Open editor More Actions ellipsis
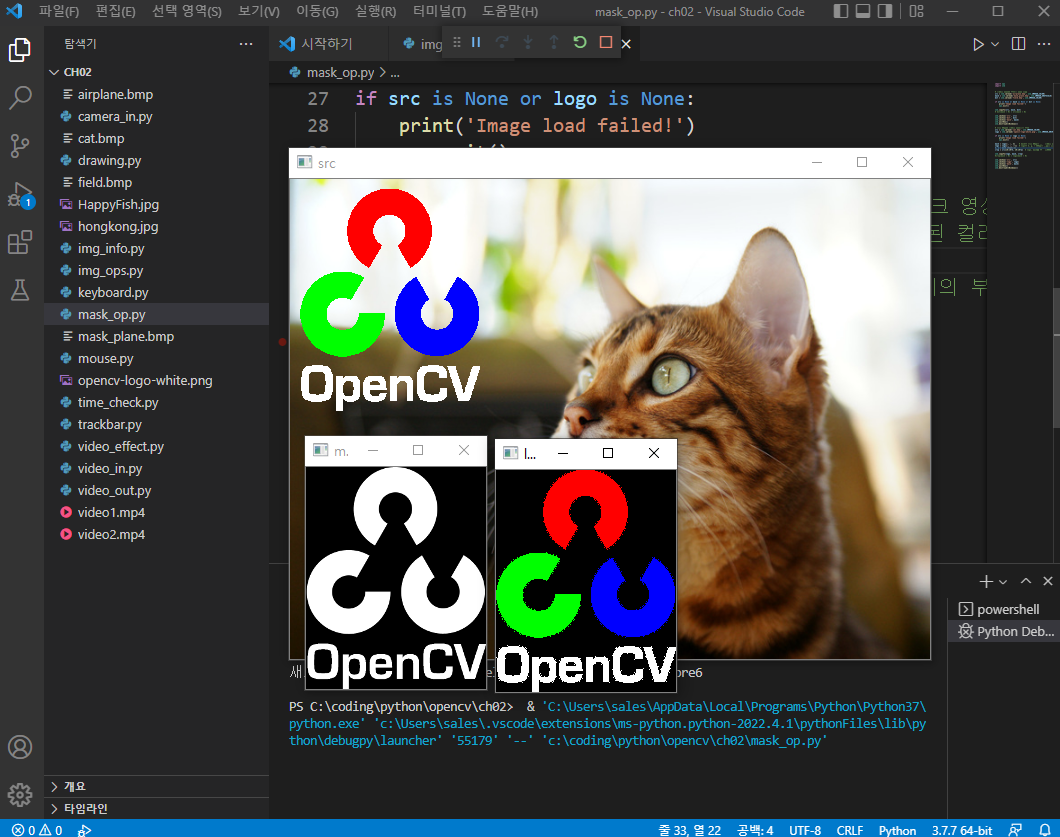The image size is (1060, 837). tap(1044, 44)
